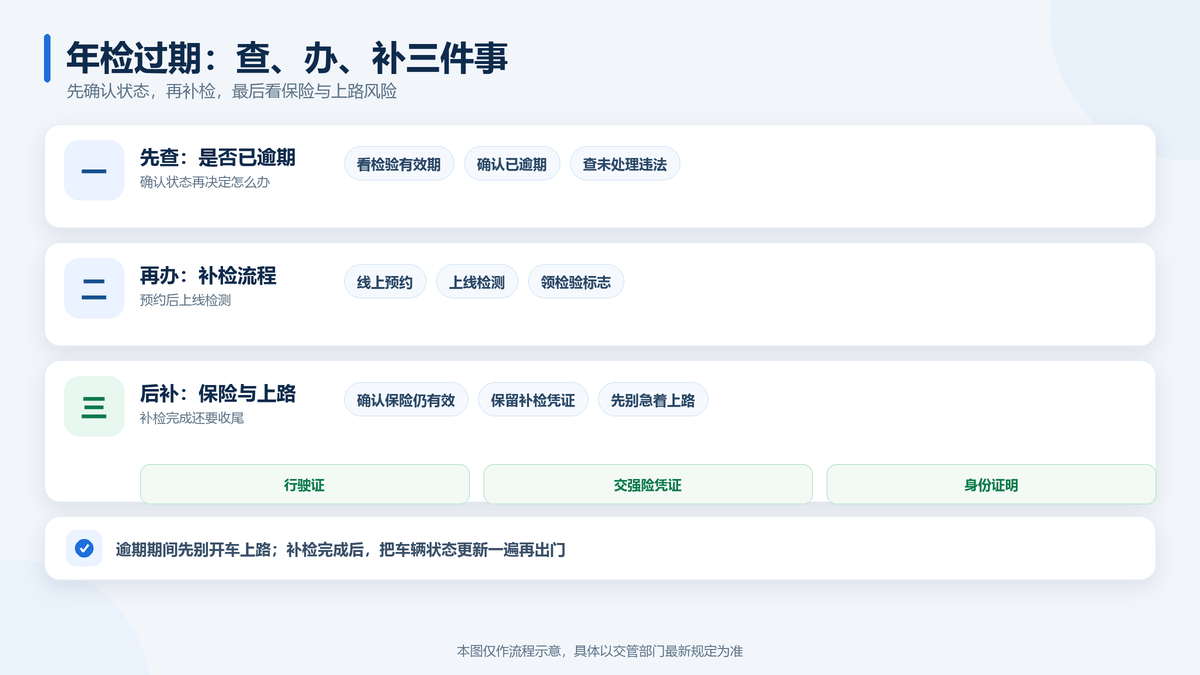Click the blue checkmark icon in the tip bar
This screenshot has width=1200, height=675.
(84, 548)
